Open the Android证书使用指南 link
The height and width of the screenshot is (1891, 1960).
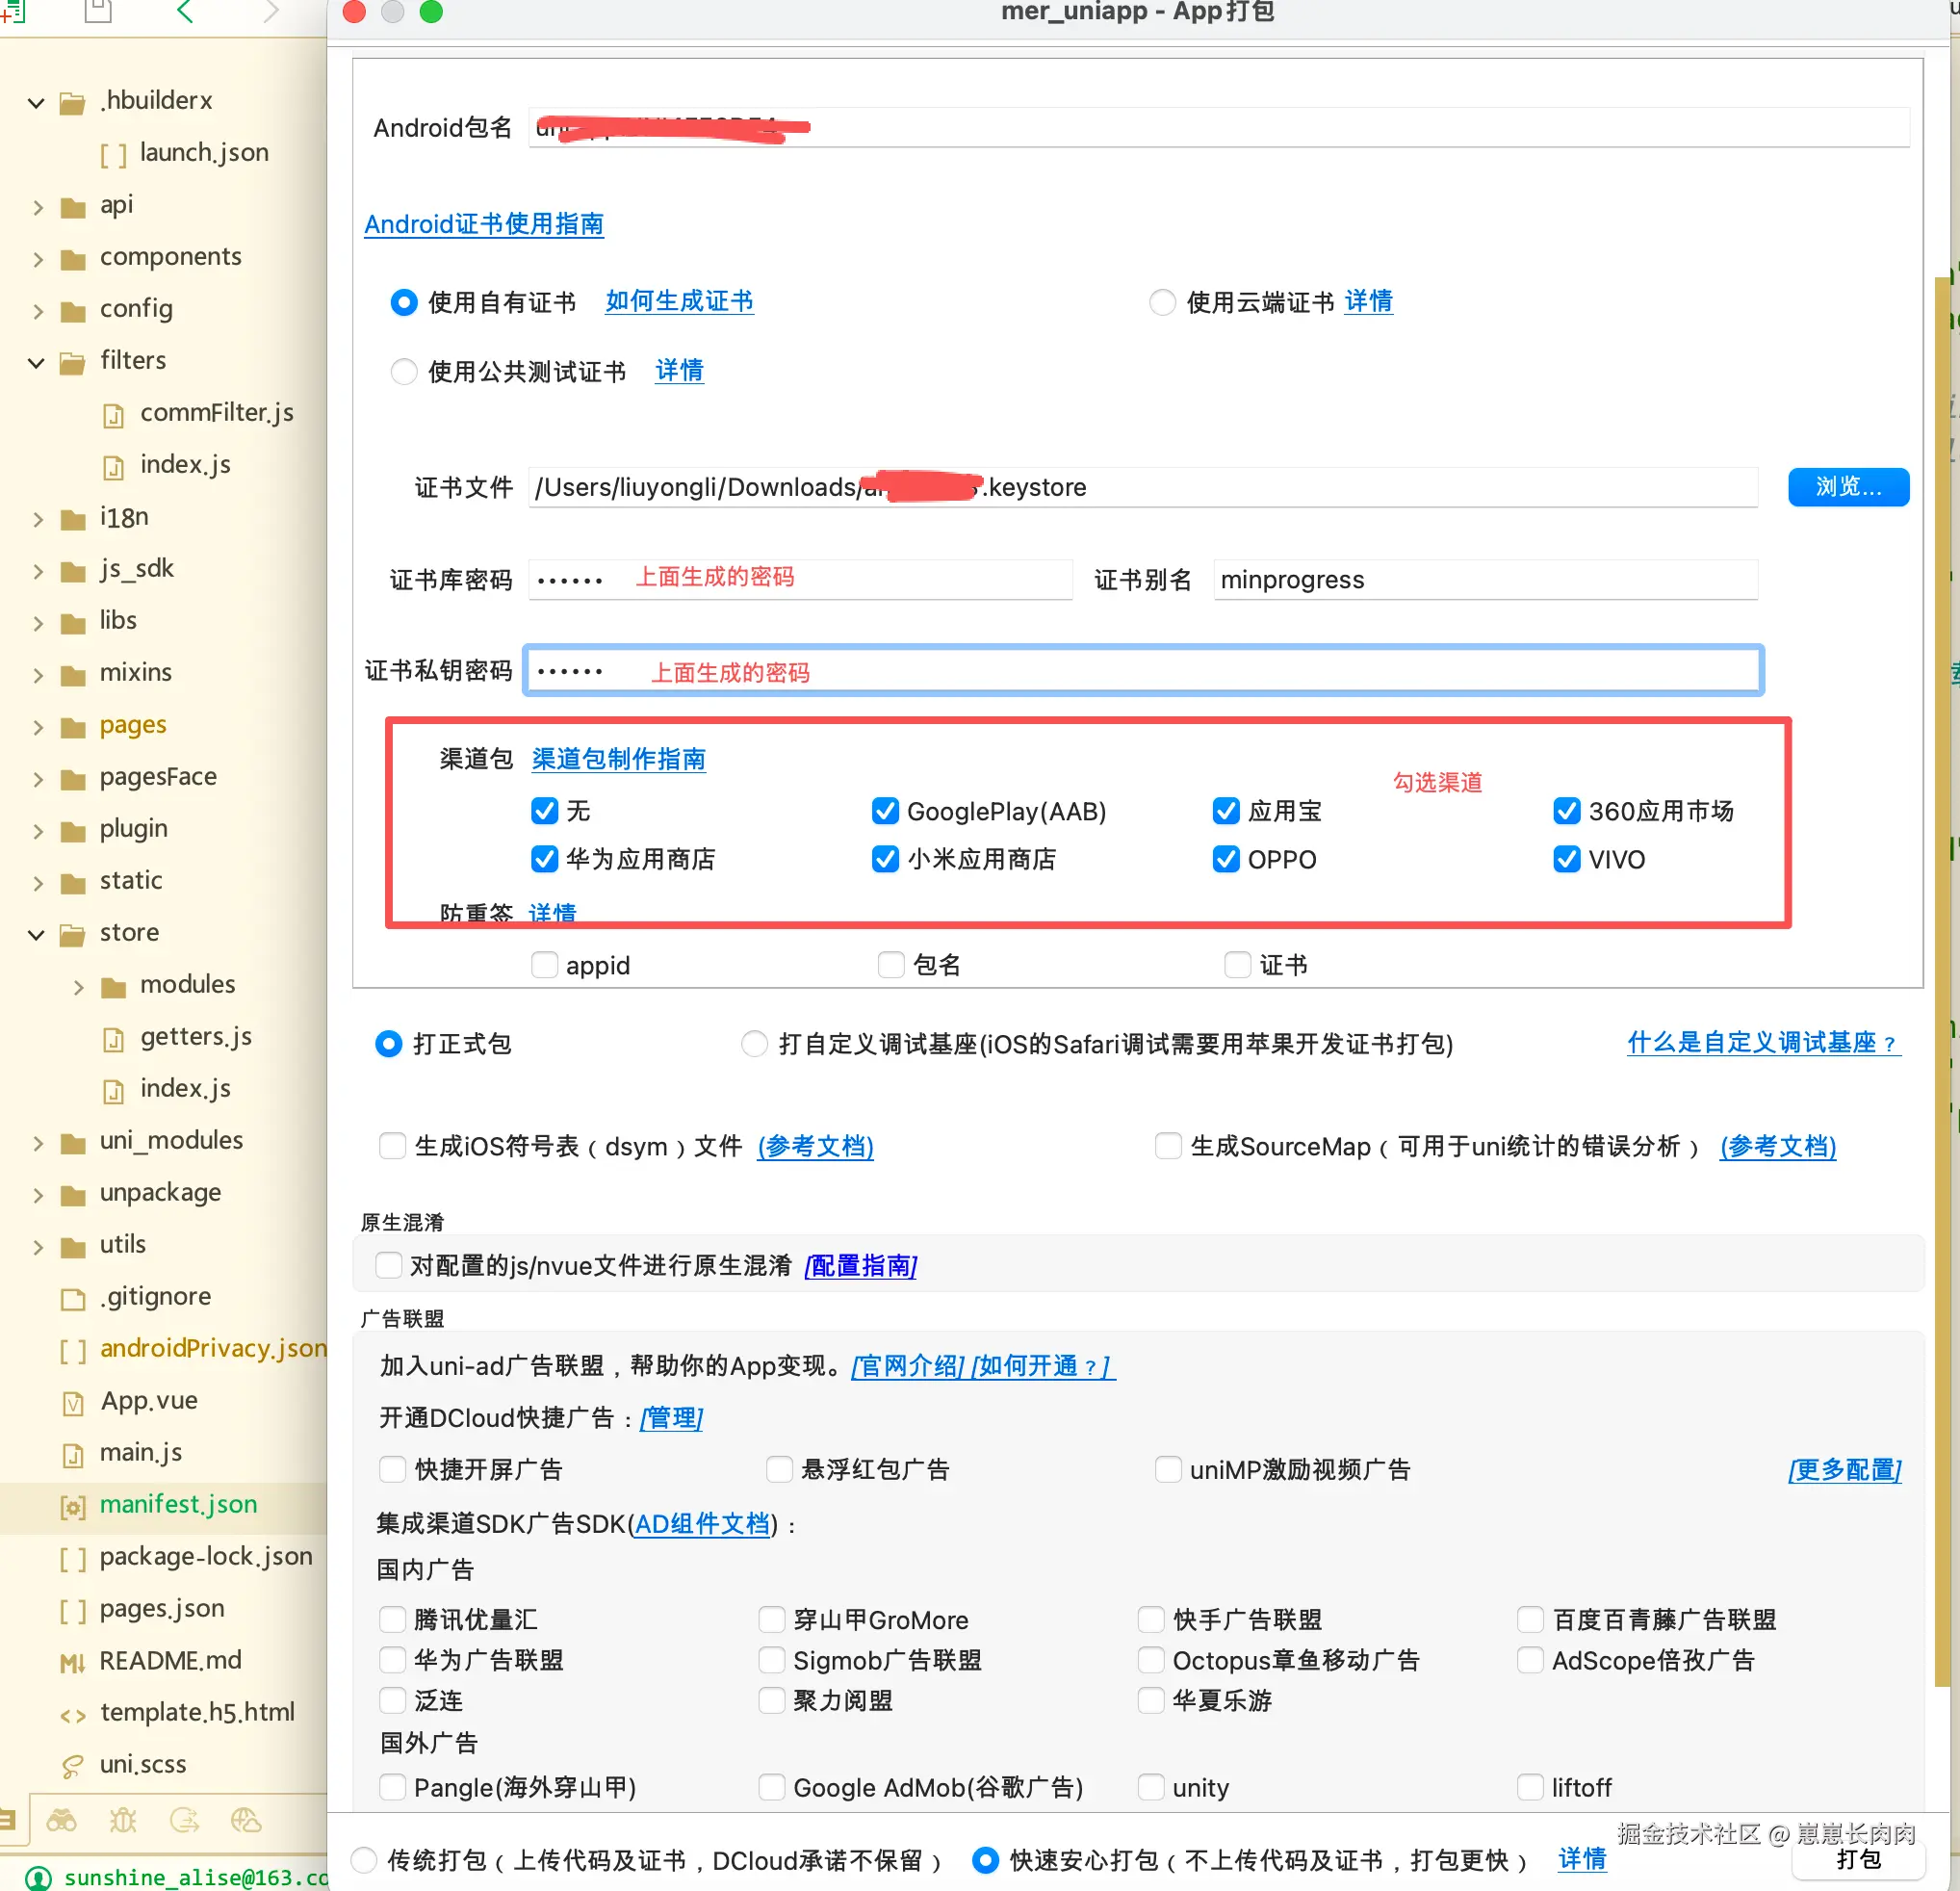pos(484,224)
